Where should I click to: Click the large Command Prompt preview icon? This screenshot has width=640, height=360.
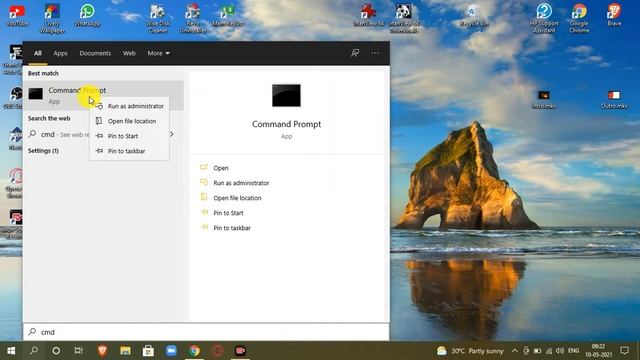(x=286, y=95)
